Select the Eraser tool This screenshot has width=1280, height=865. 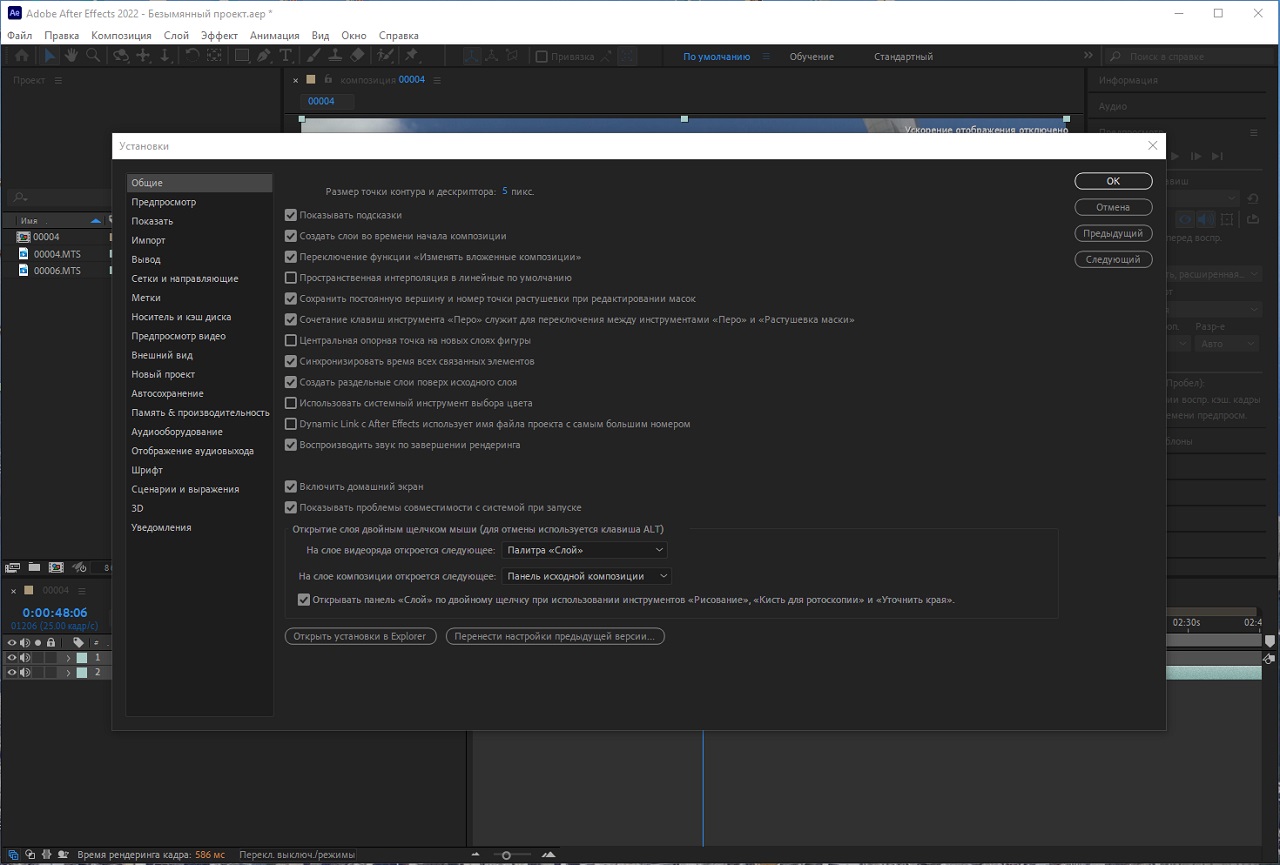(358, 56)
